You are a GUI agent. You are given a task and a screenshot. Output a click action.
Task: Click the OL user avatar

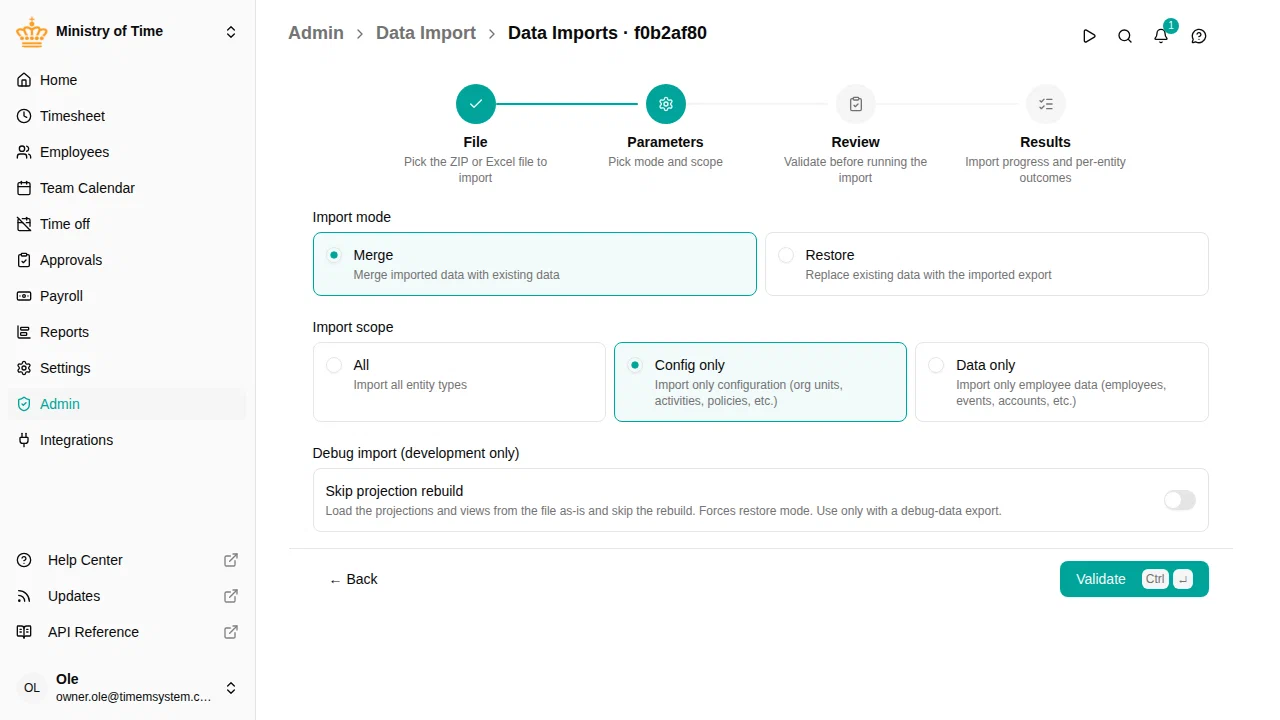(32, 688)
